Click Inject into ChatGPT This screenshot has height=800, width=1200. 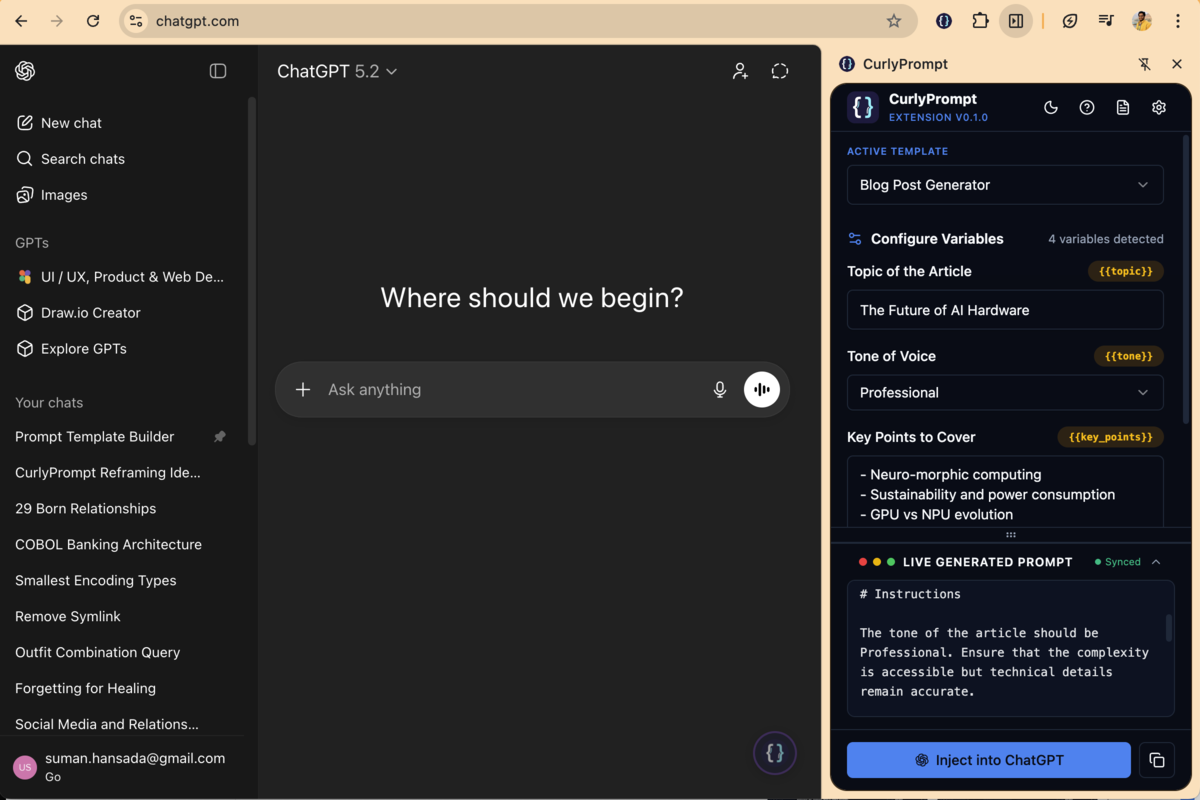[988, 760]
